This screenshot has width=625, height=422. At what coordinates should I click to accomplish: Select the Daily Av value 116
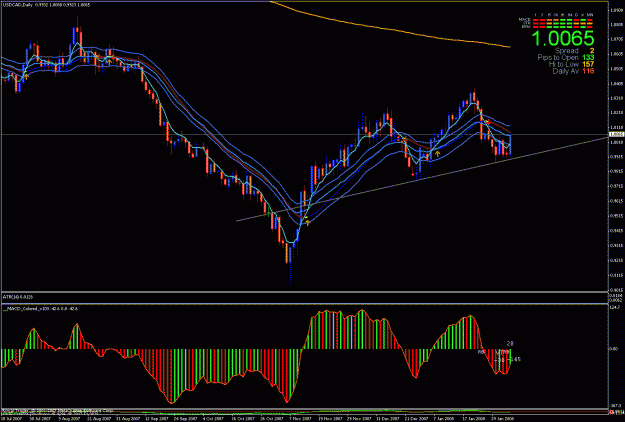coord(588,71)
